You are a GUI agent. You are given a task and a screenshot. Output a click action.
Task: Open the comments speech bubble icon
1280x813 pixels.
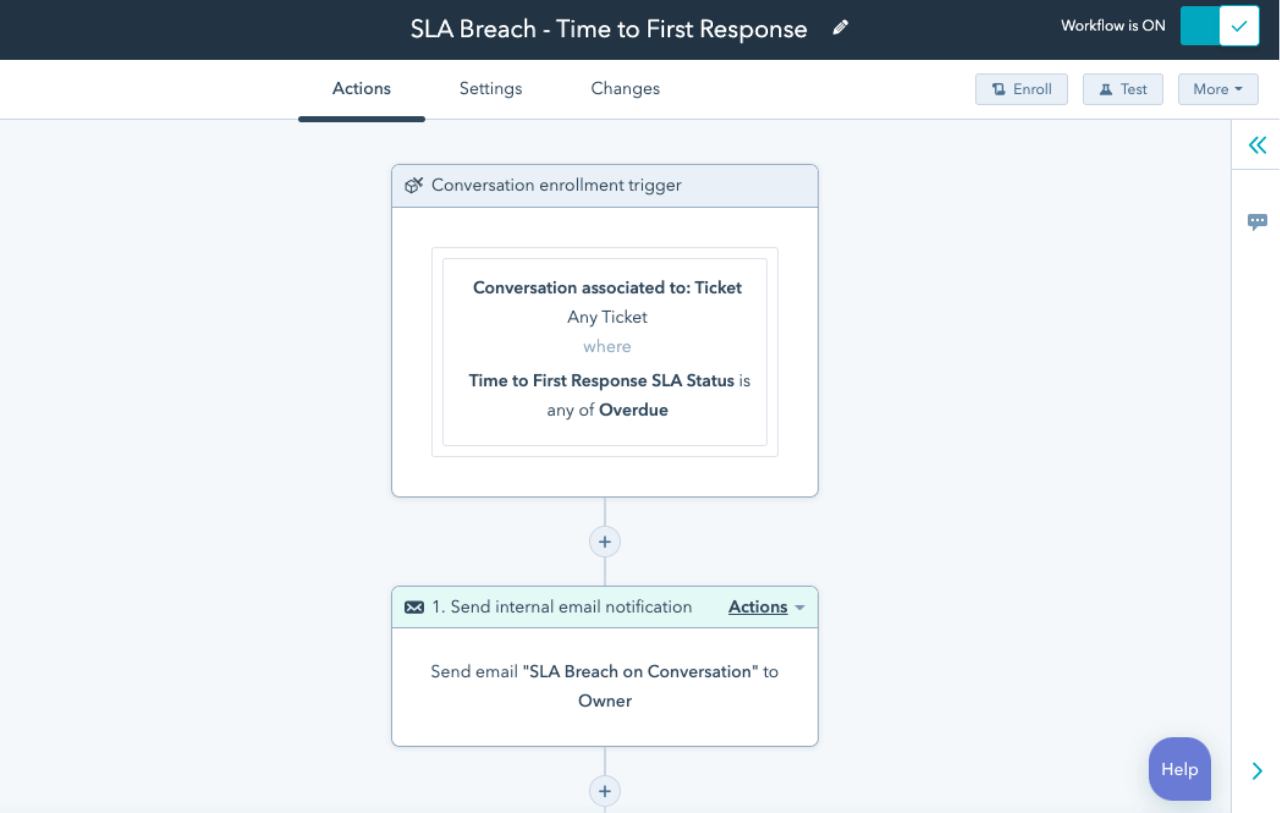pos(1257,222)
